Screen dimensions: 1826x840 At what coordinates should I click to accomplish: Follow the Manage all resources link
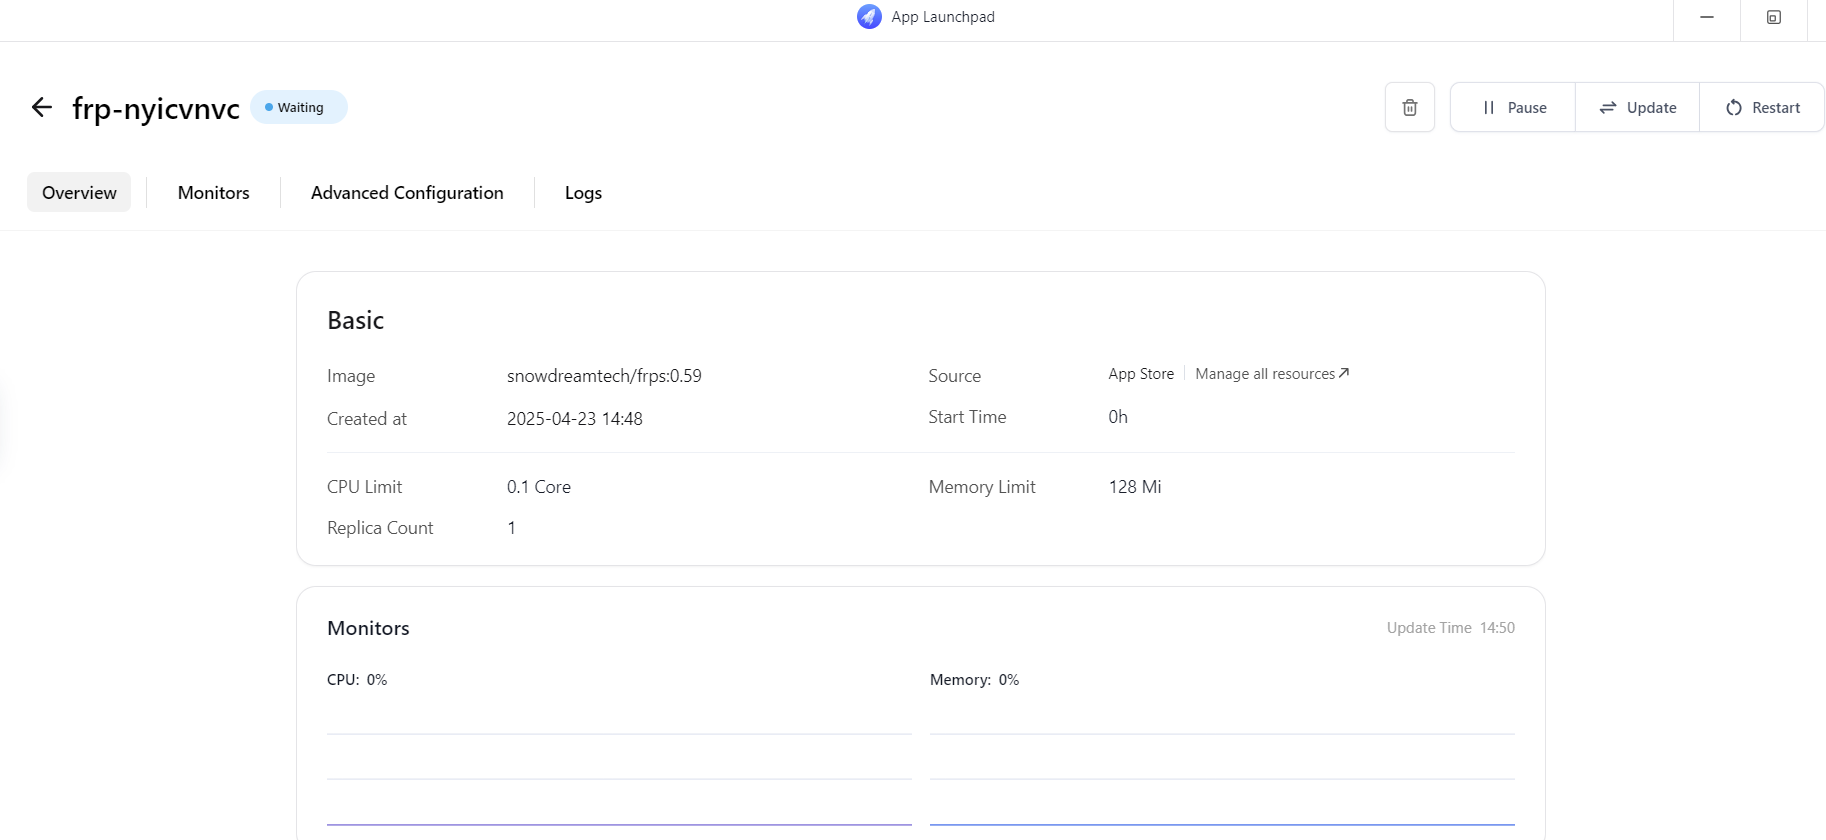(1271, 374)
